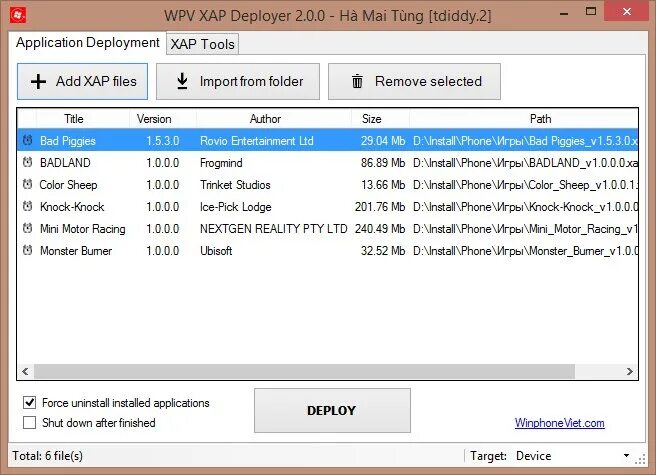Click size value 201.76 Mb
The width and height of the screenshot is (656, 475).
click(x=380, y=207)
